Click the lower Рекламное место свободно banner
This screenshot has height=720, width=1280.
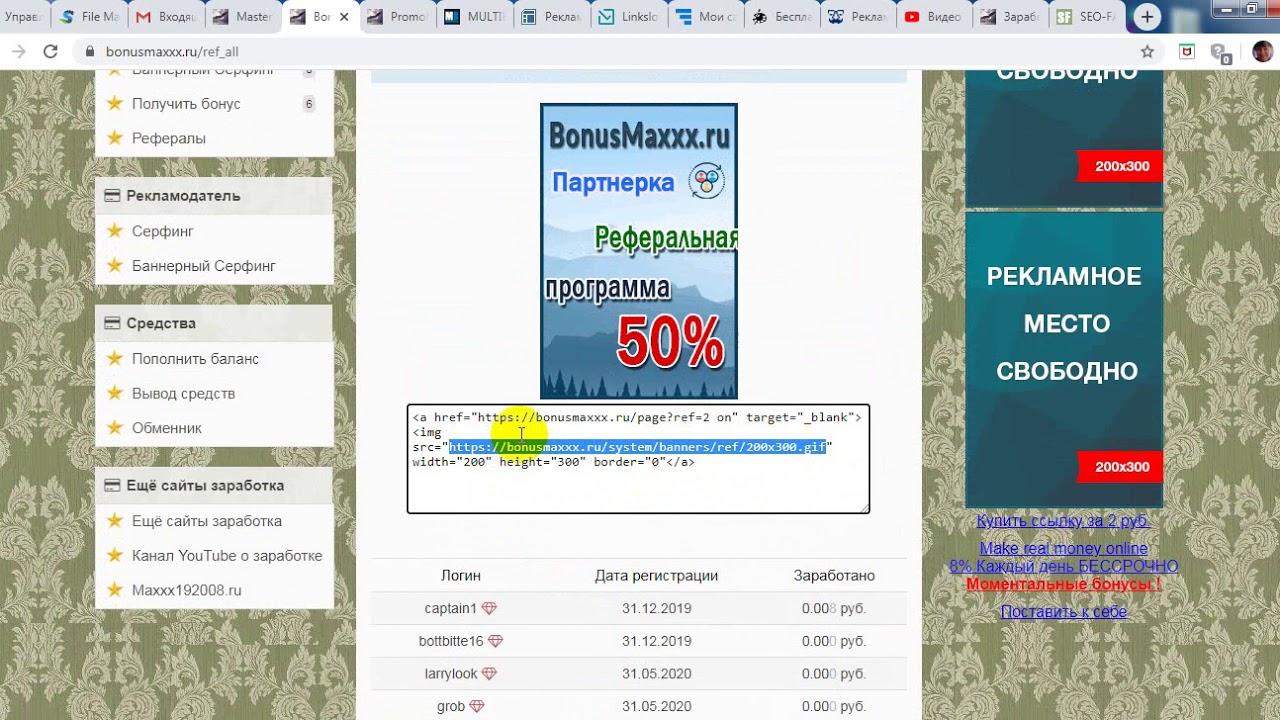pos(1064,359)
